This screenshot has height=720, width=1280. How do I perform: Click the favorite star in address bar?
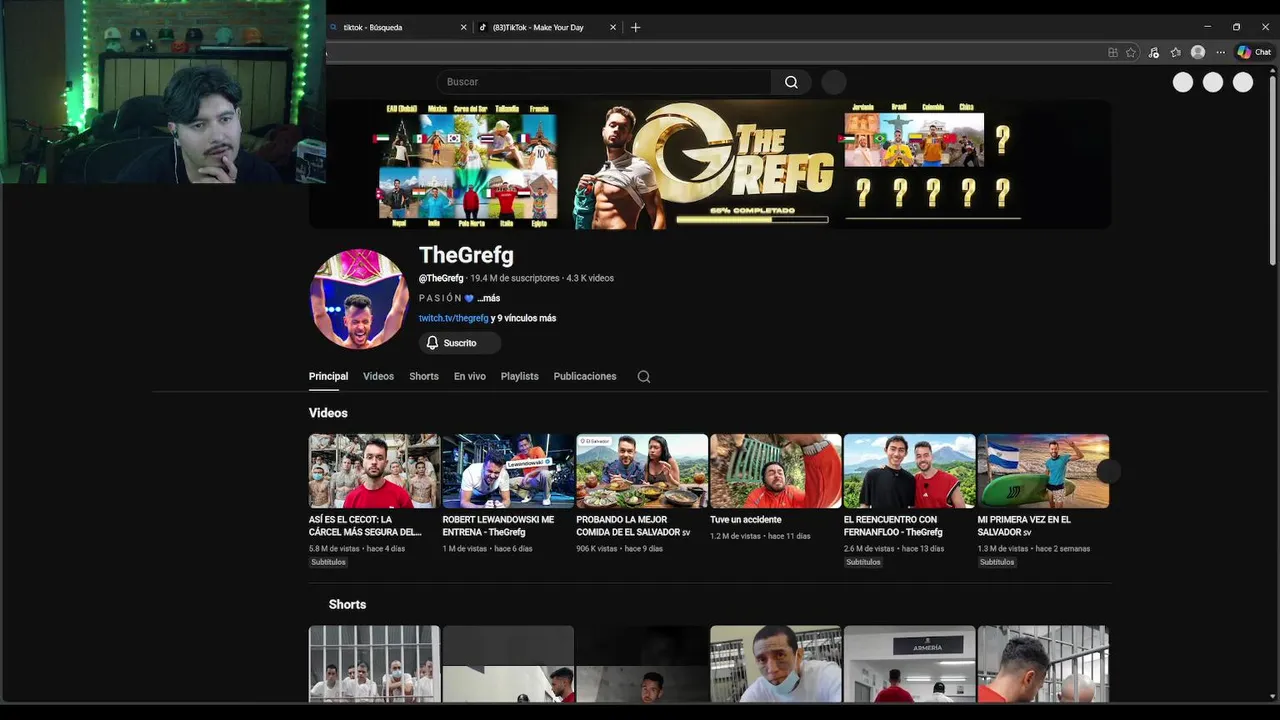pos(1131,52)
